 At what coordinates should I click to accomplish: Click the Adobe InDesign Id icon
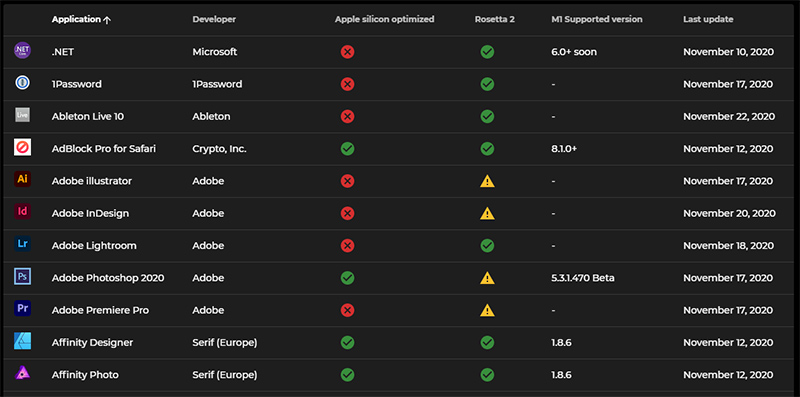(x=22, y=211)
